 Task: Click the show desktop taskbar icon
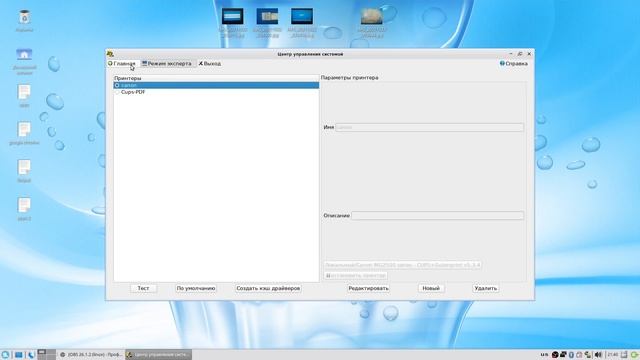point(18,355)
